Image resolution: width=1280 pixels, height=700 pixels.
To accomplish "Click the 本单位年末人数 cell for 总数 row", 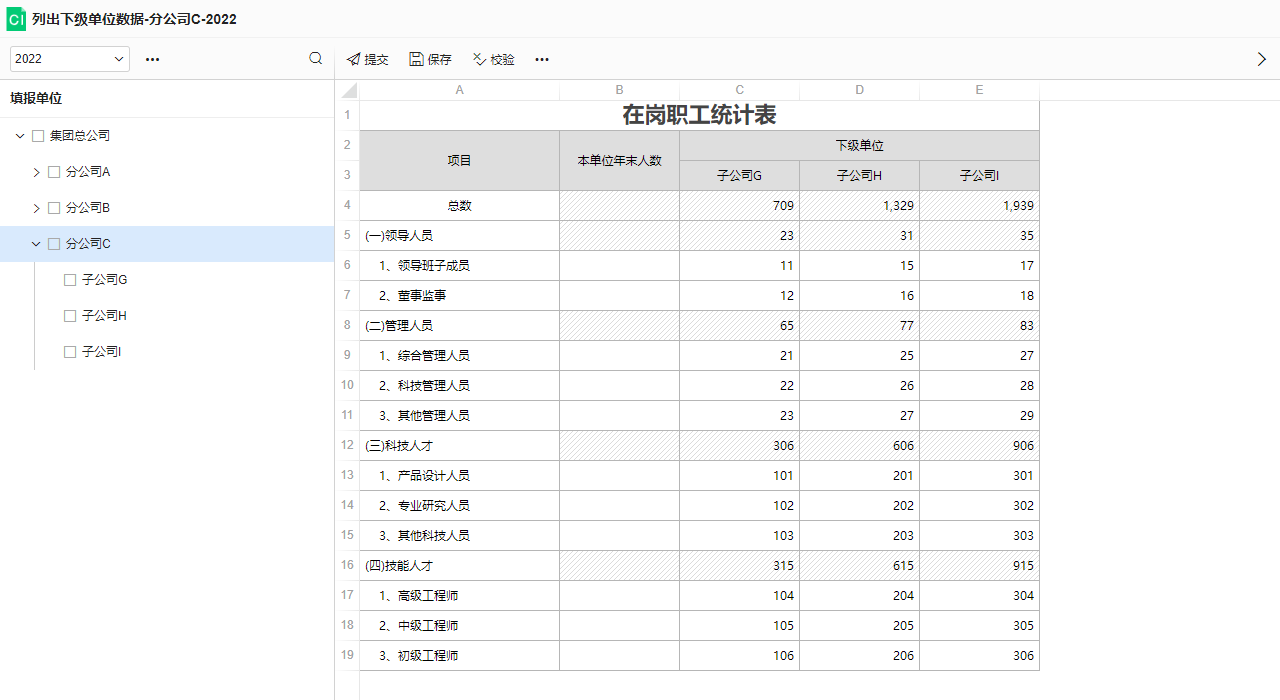I will click(x=619, y=205).
